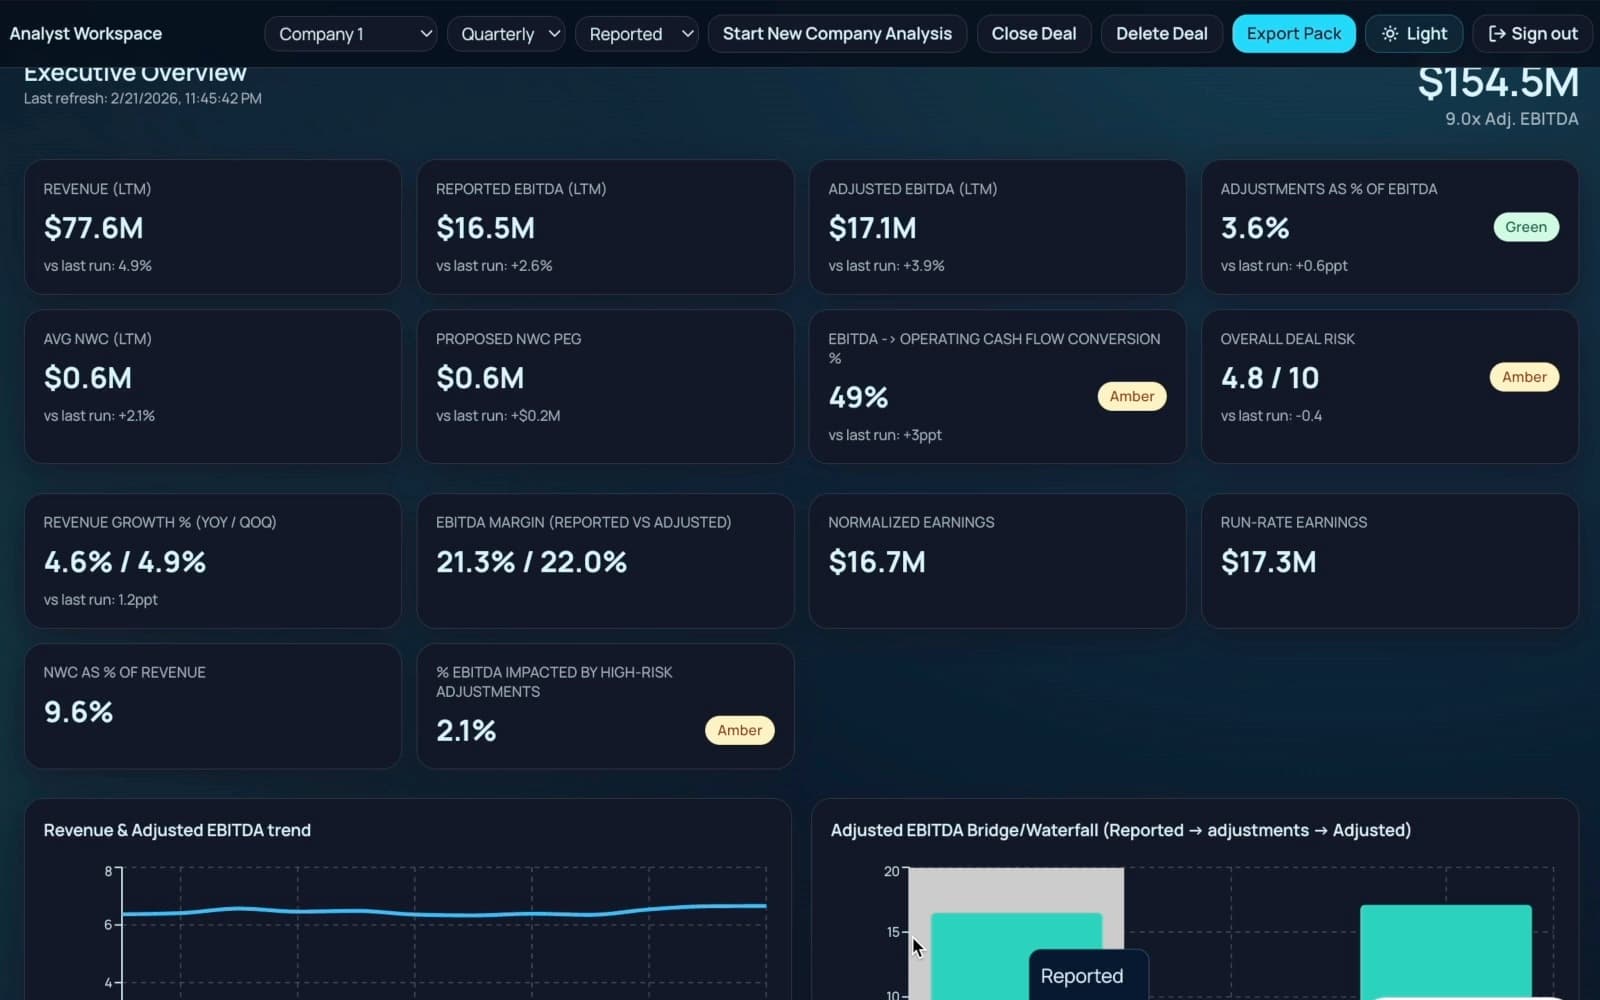This screenshot has height=1000, width=1600.
Task: Click the Amber badge on Overall Deal Risk card
Action: [x=1524, y=377]
